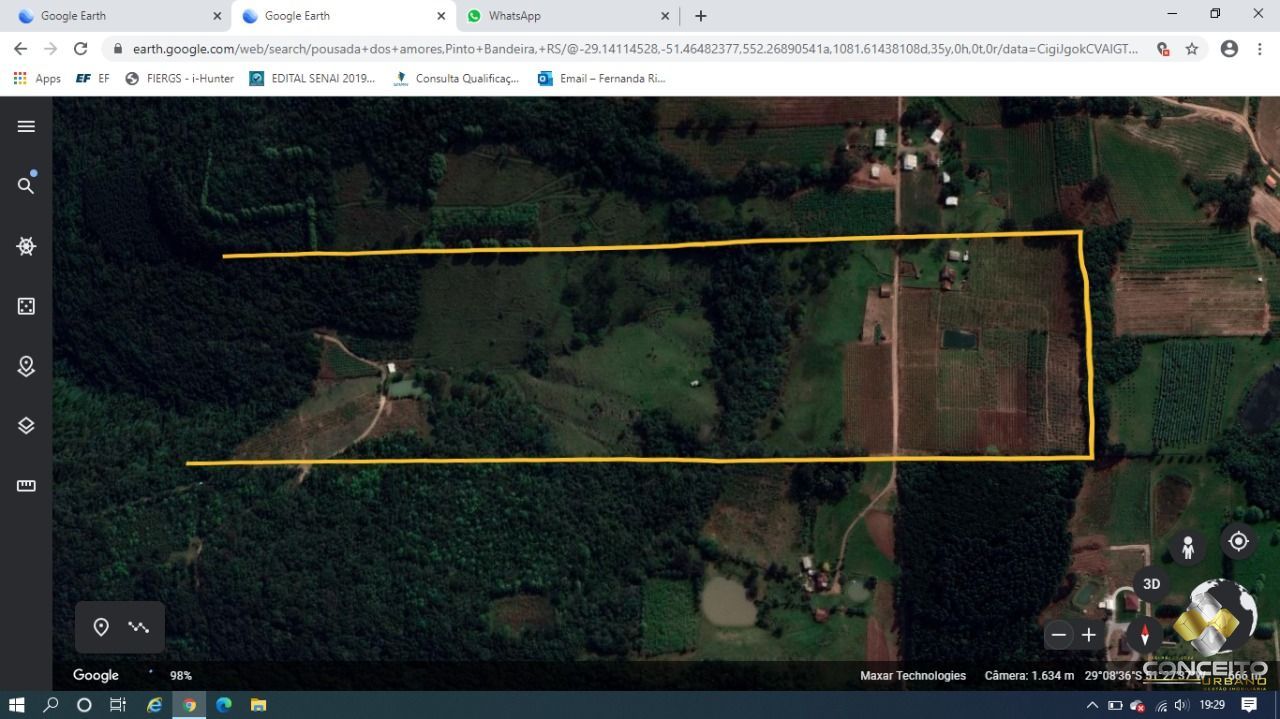
Task: Open the Chrome profile avatar menu
Action: pyautogui.click(x=1229, y=48)
